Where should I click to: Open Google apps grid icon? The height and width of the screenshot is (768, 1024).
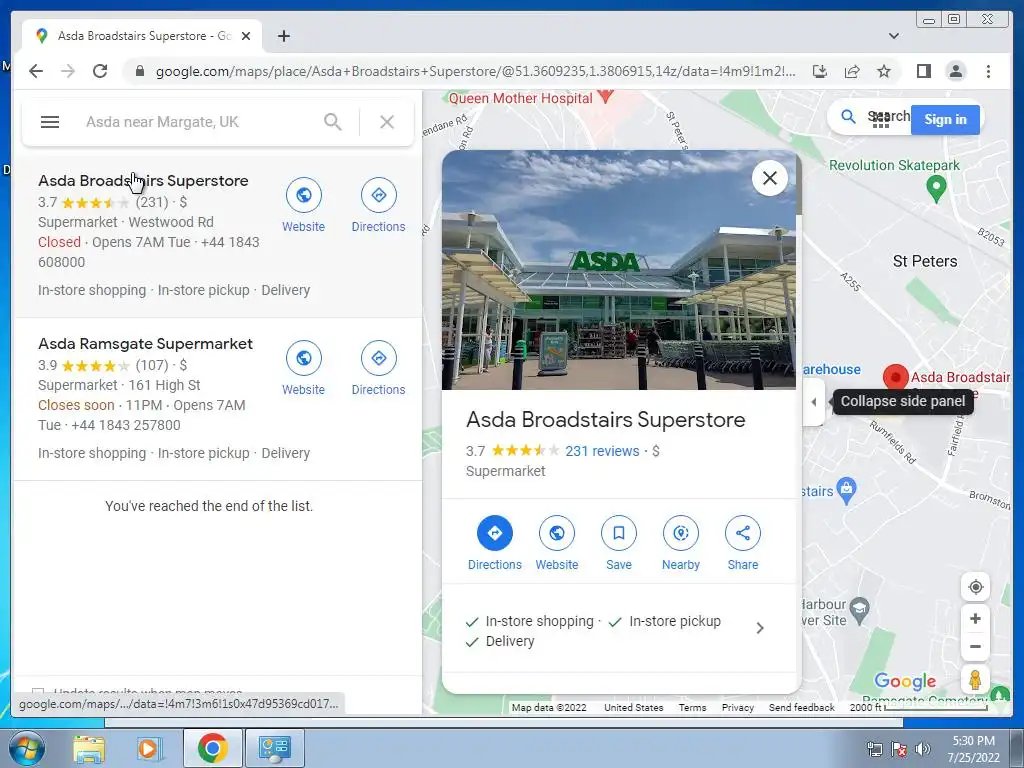point(881,120)
